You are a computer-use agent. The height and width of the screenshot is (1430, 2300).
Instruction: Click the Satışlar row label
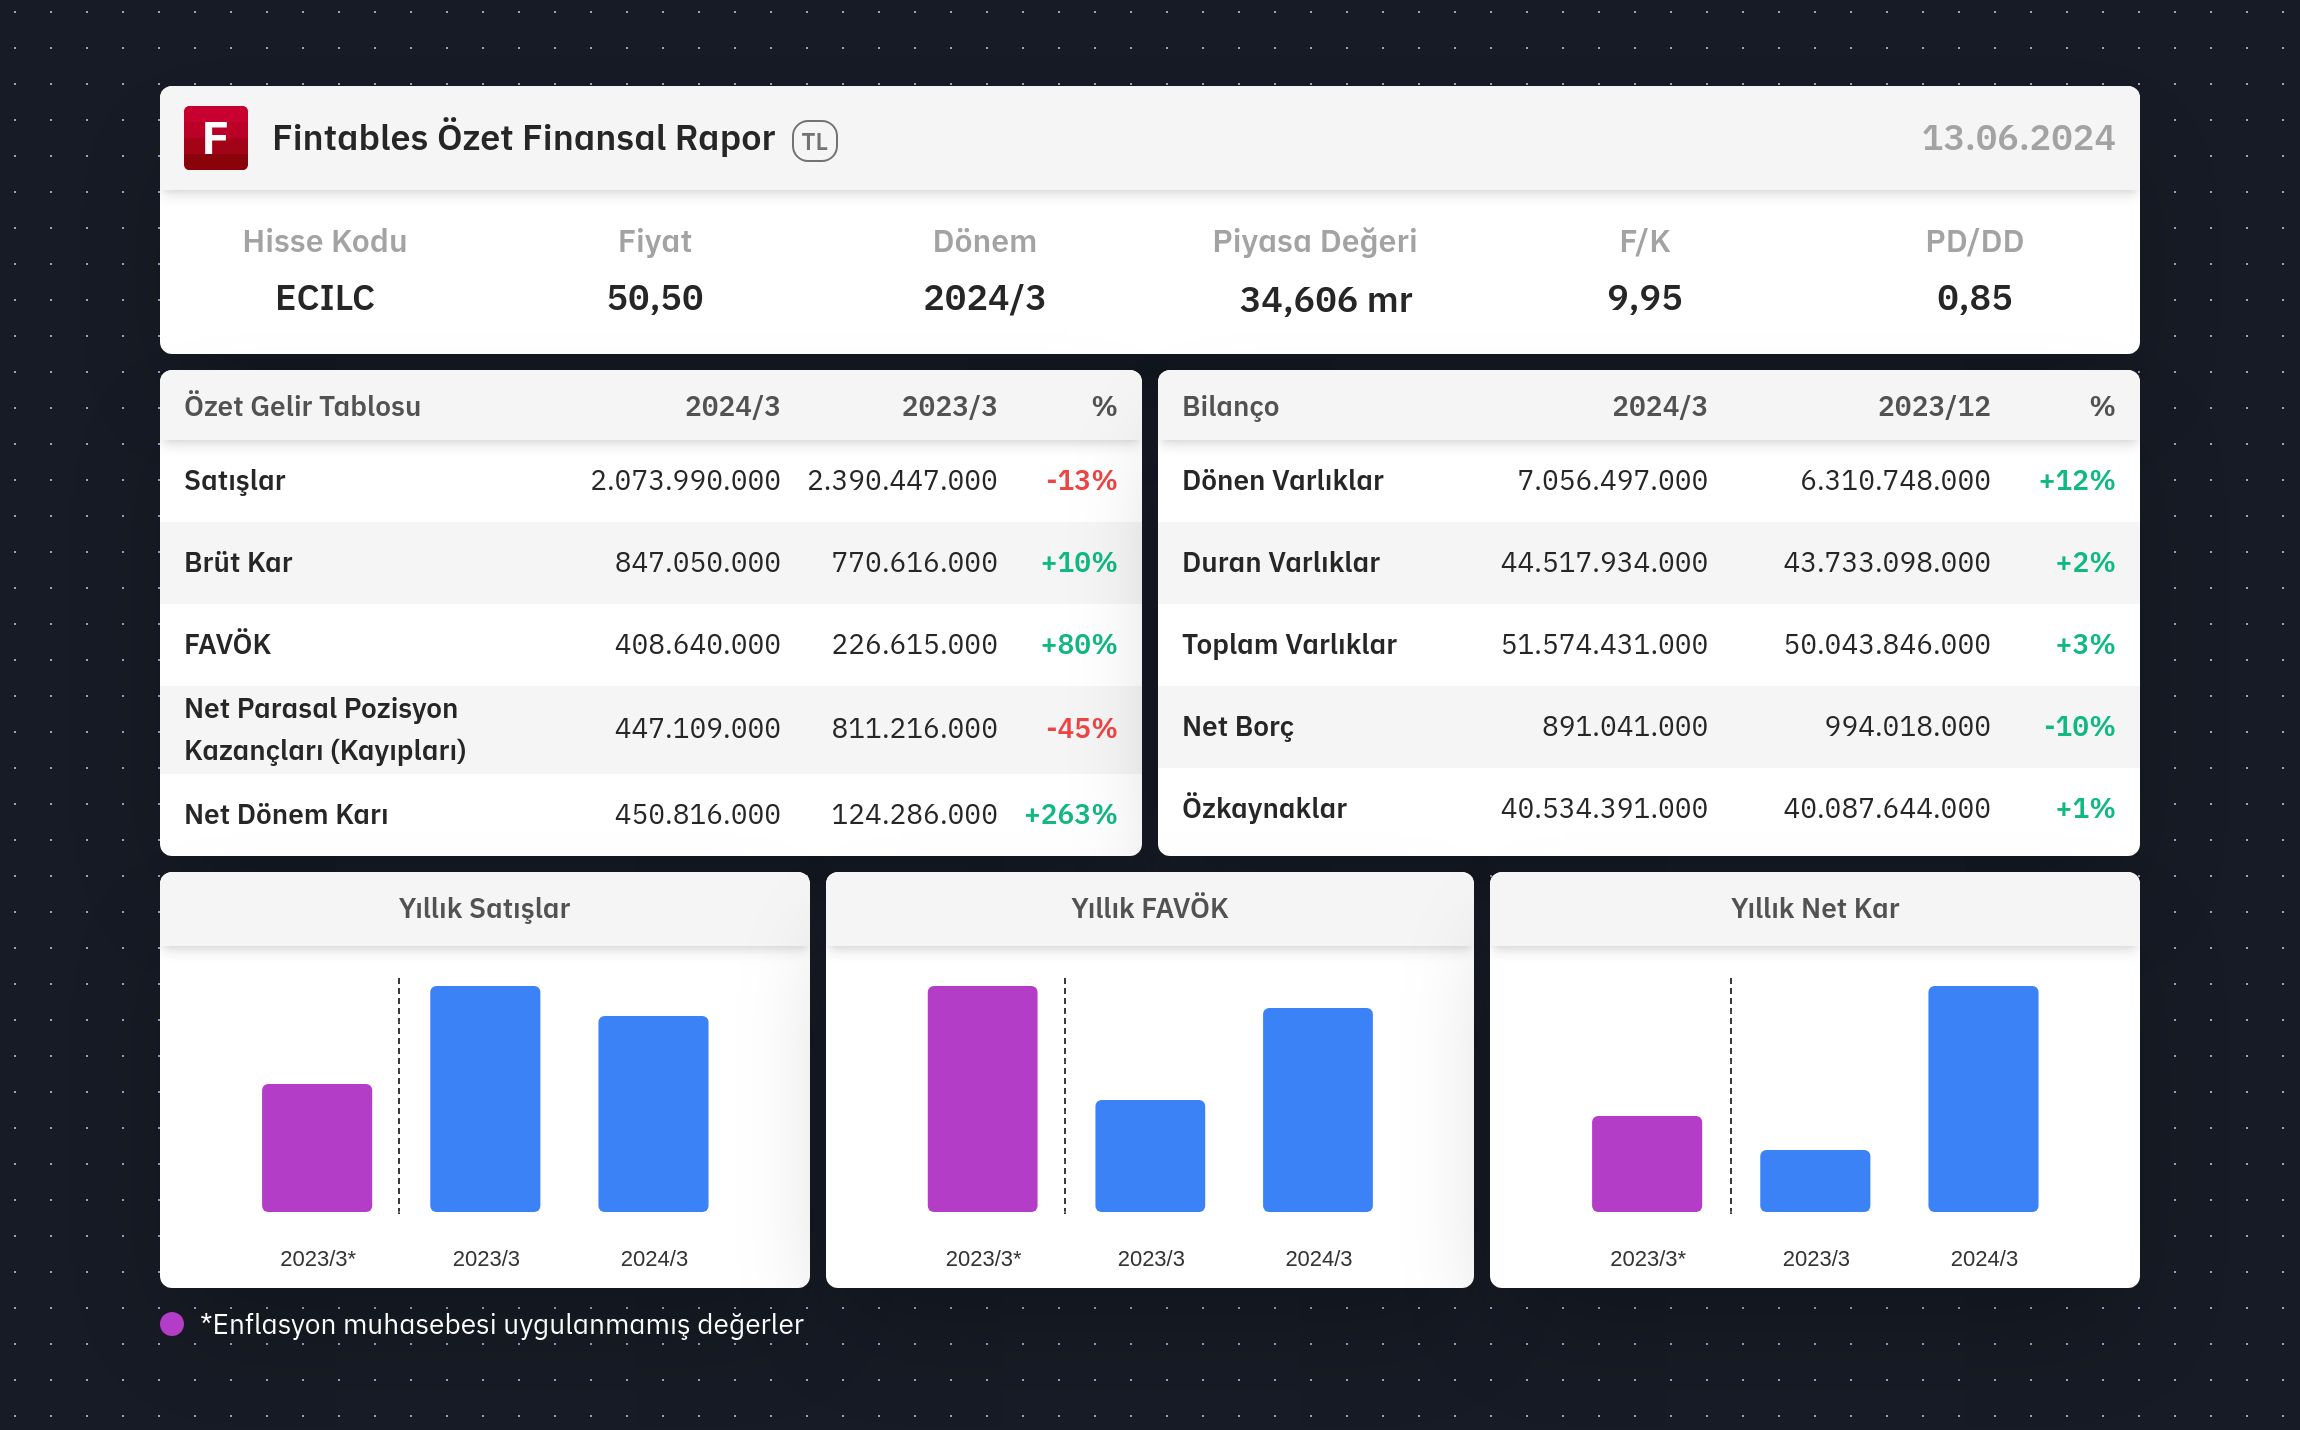235,481
